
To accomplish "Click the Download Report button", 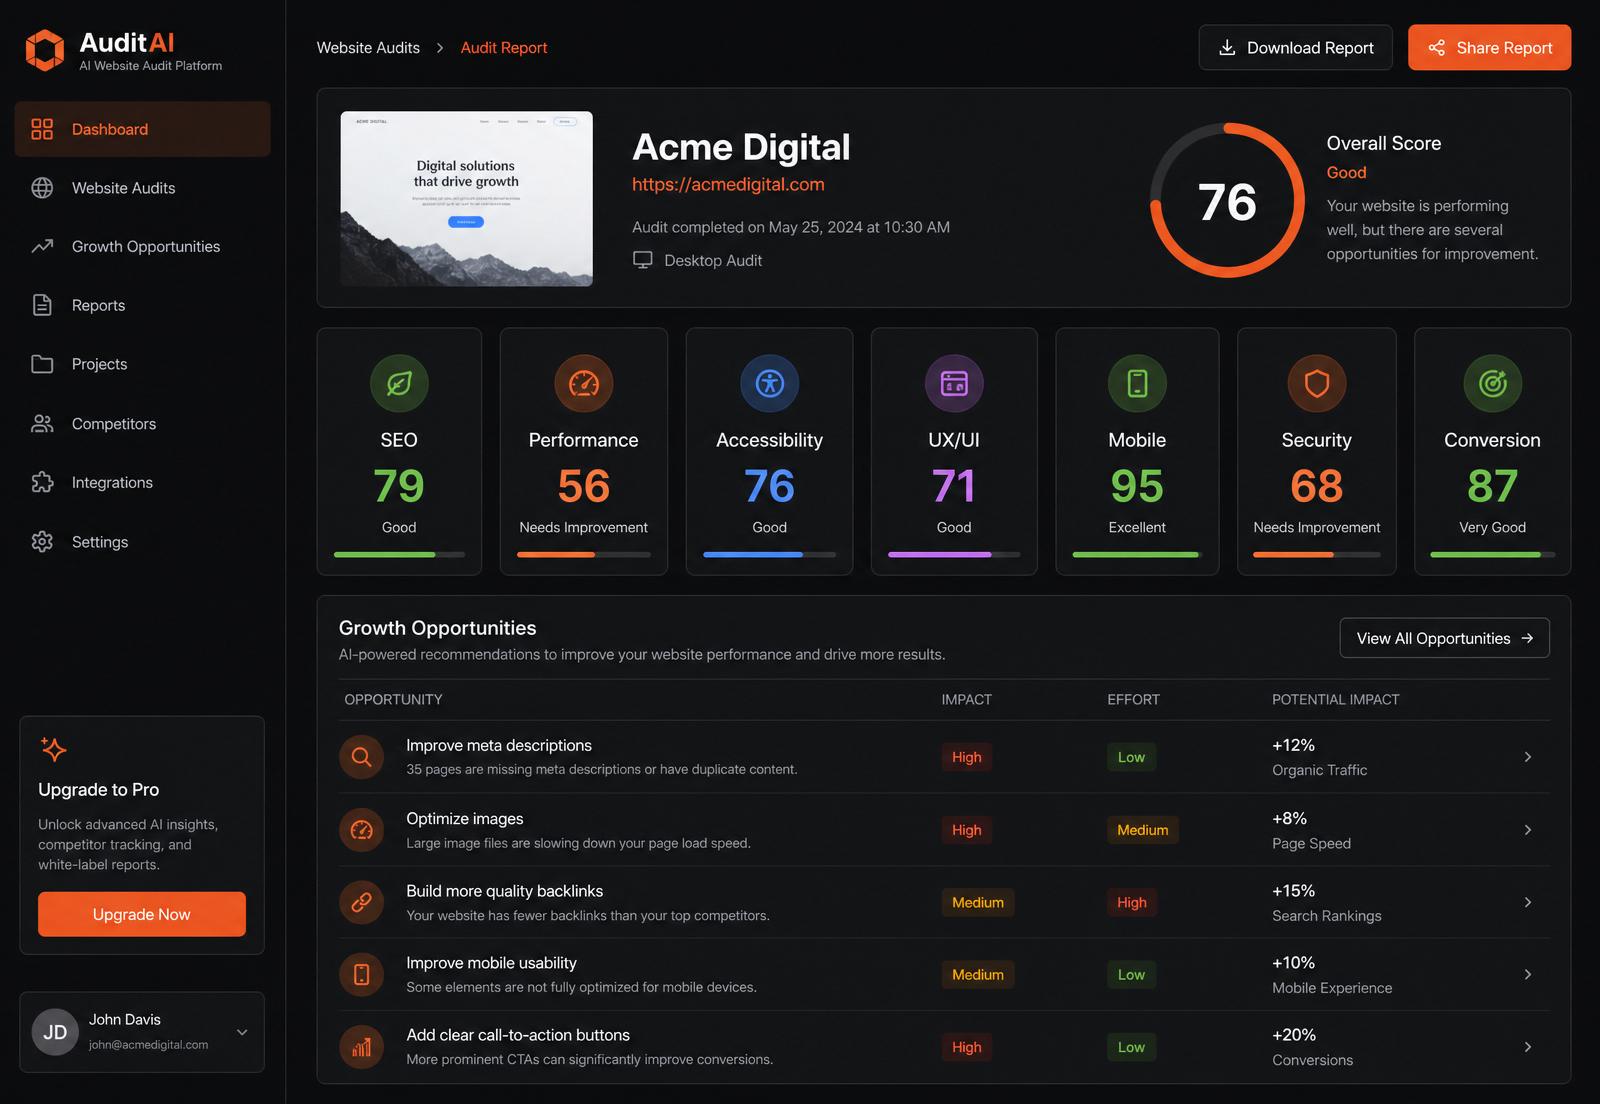I will tap(1295, 48).
